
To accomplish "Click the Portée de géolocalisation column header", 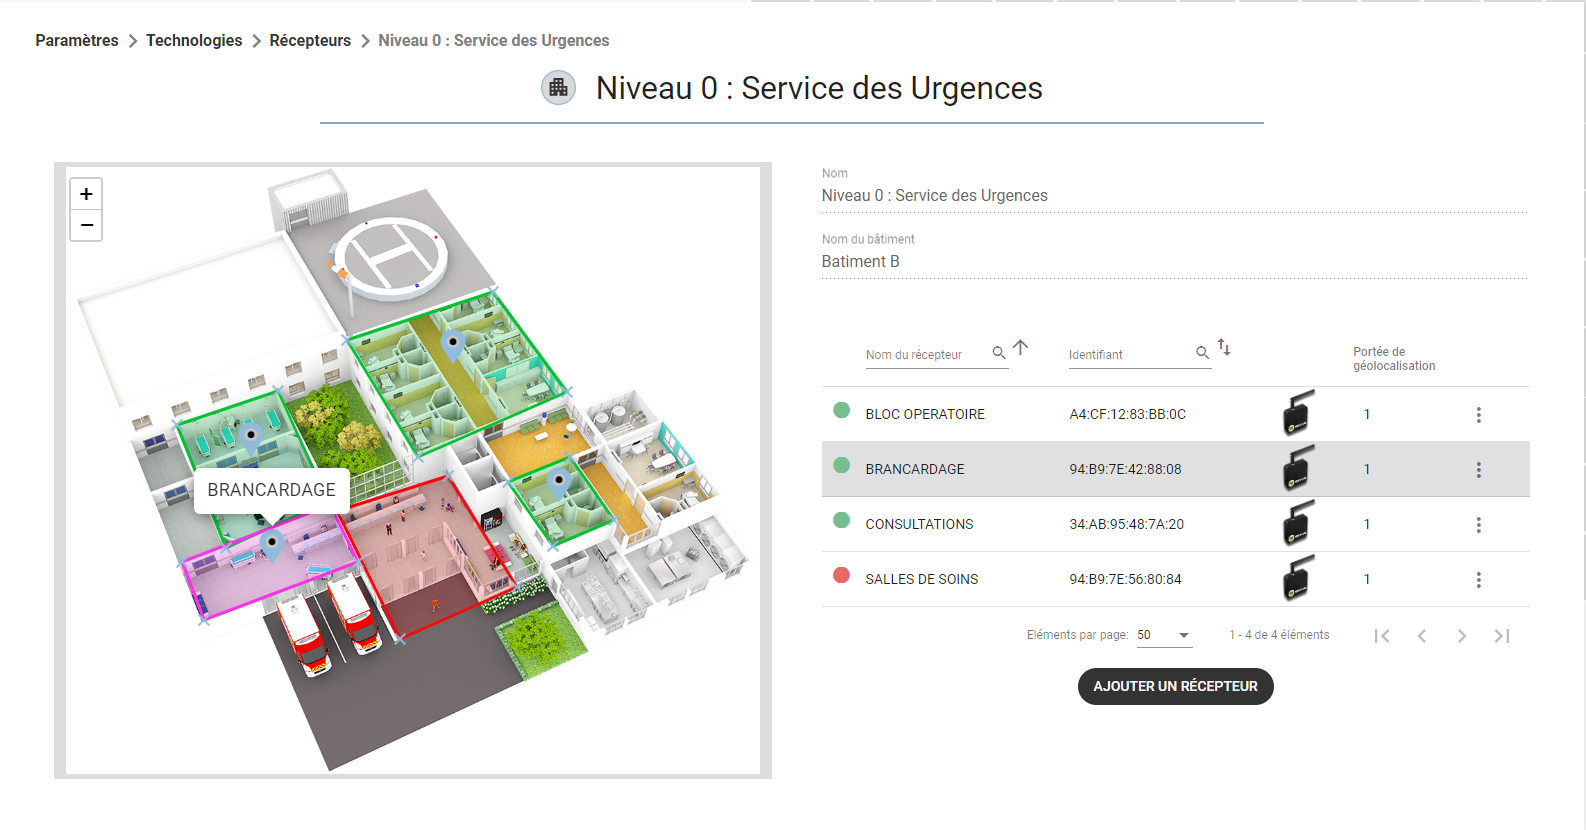I will point(1394,359).
